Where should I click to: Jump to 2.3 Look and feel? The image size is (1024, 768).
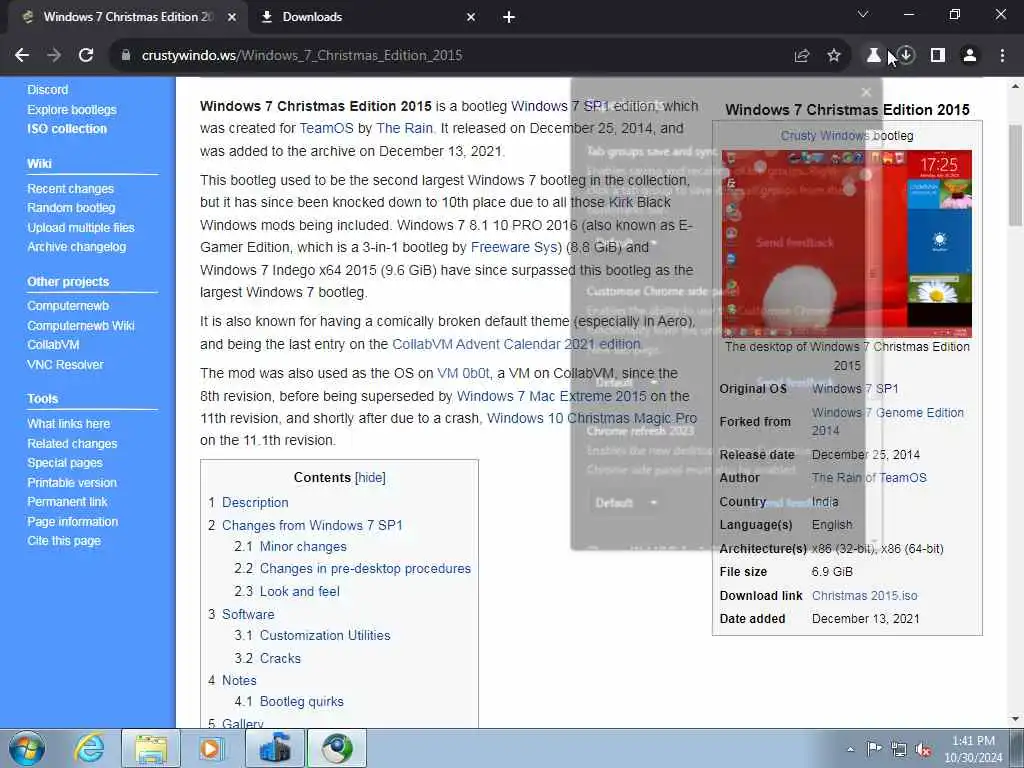pyautogui.click(x=300, y=591)
